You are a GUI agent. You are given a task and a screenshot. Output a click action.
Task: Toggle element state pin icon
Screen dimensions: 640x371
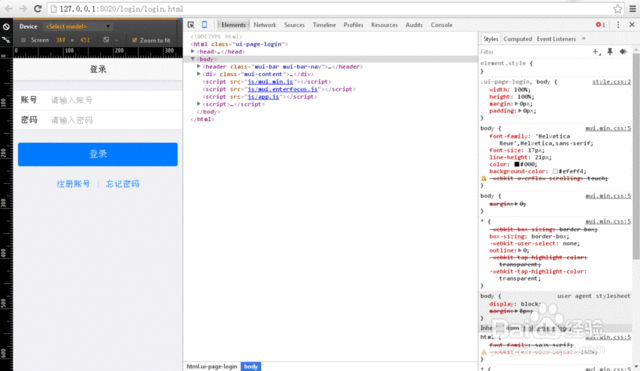610,51
